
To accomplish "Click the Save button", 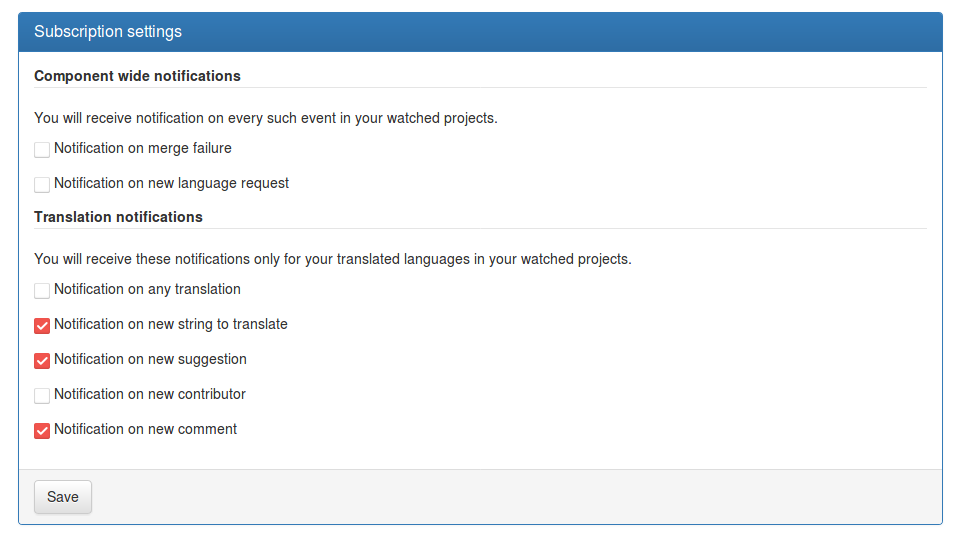I will tap(63, 497).
